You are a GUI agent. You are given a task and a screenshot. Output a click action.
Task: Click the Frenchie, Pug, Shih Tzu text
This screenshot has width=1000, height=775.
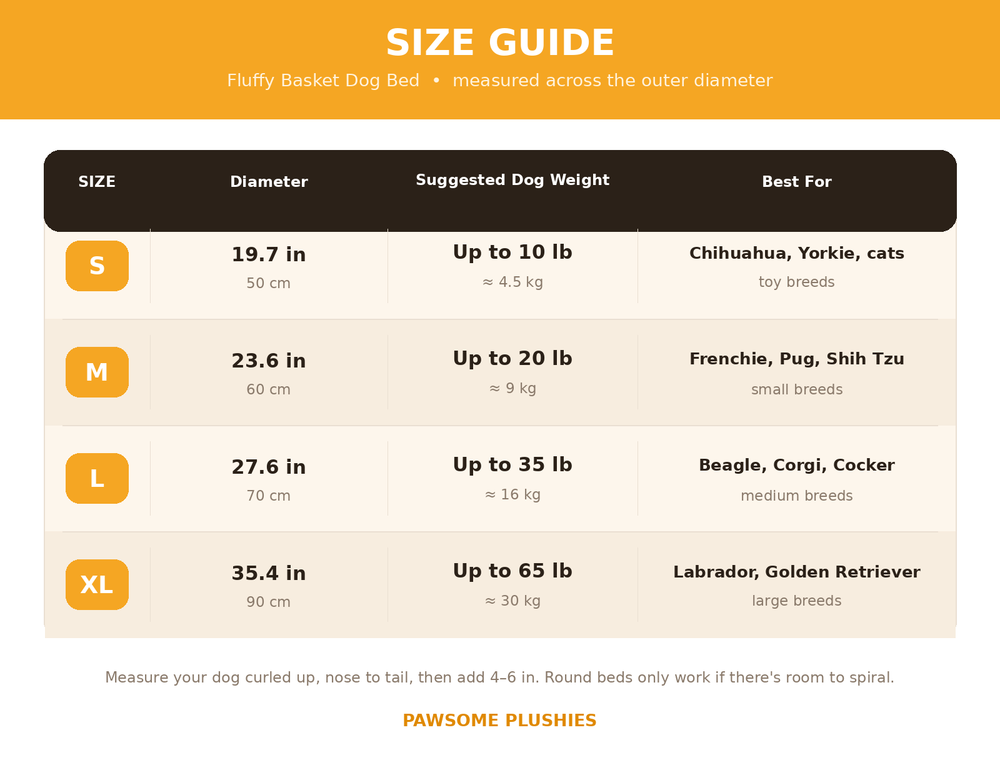pyautogui.click(x=797, y=359)
